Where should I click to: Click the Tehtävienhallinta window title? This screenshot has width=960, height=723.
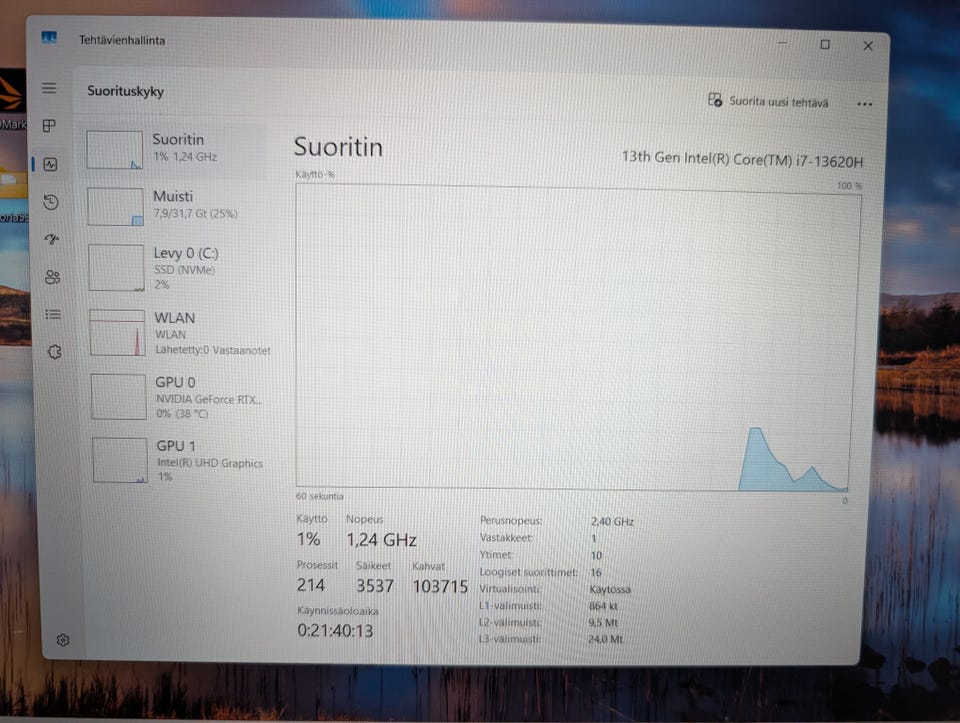122,40
